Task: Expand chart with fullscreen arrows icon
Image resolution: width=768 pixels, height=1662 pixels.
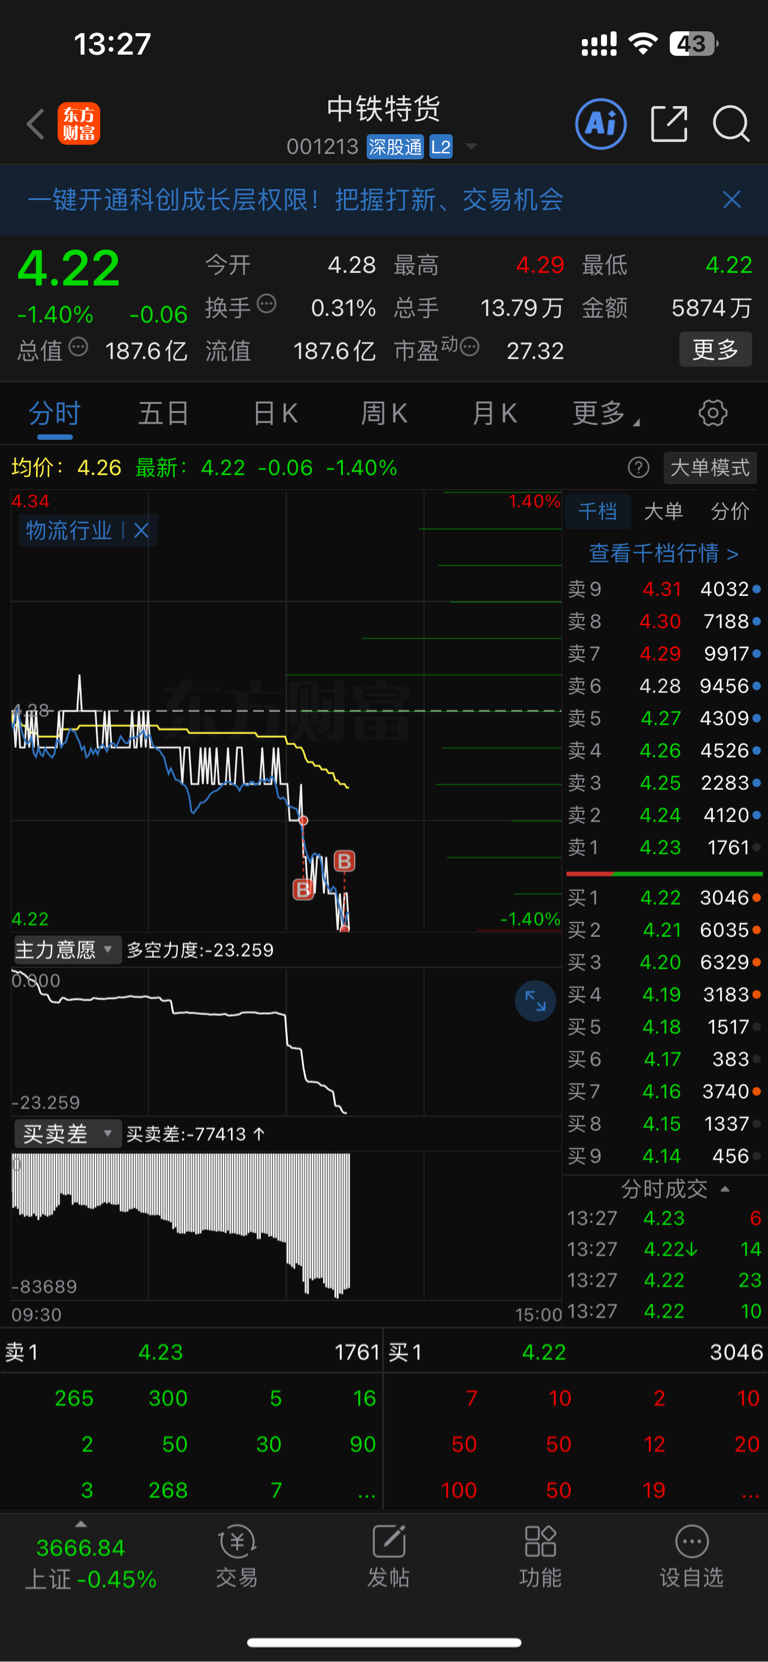Action: [535, 1001]
